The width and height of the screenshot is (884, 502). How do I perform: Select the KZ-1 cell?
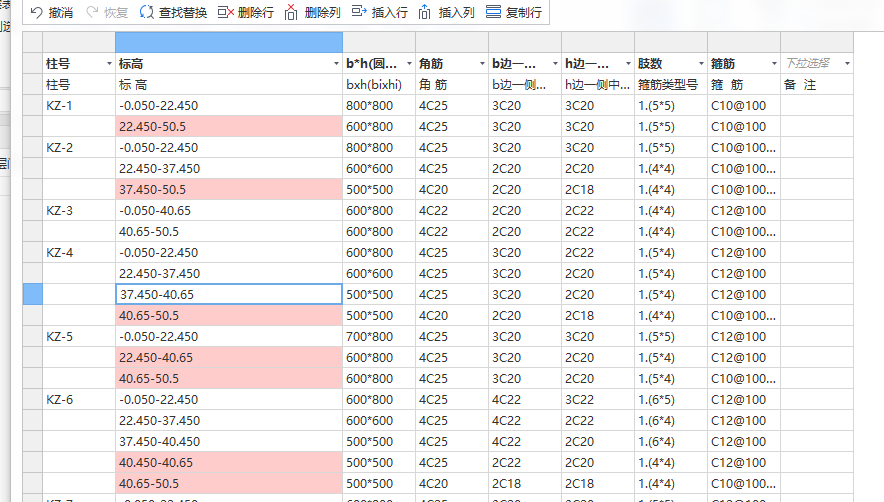click(79, 105)
